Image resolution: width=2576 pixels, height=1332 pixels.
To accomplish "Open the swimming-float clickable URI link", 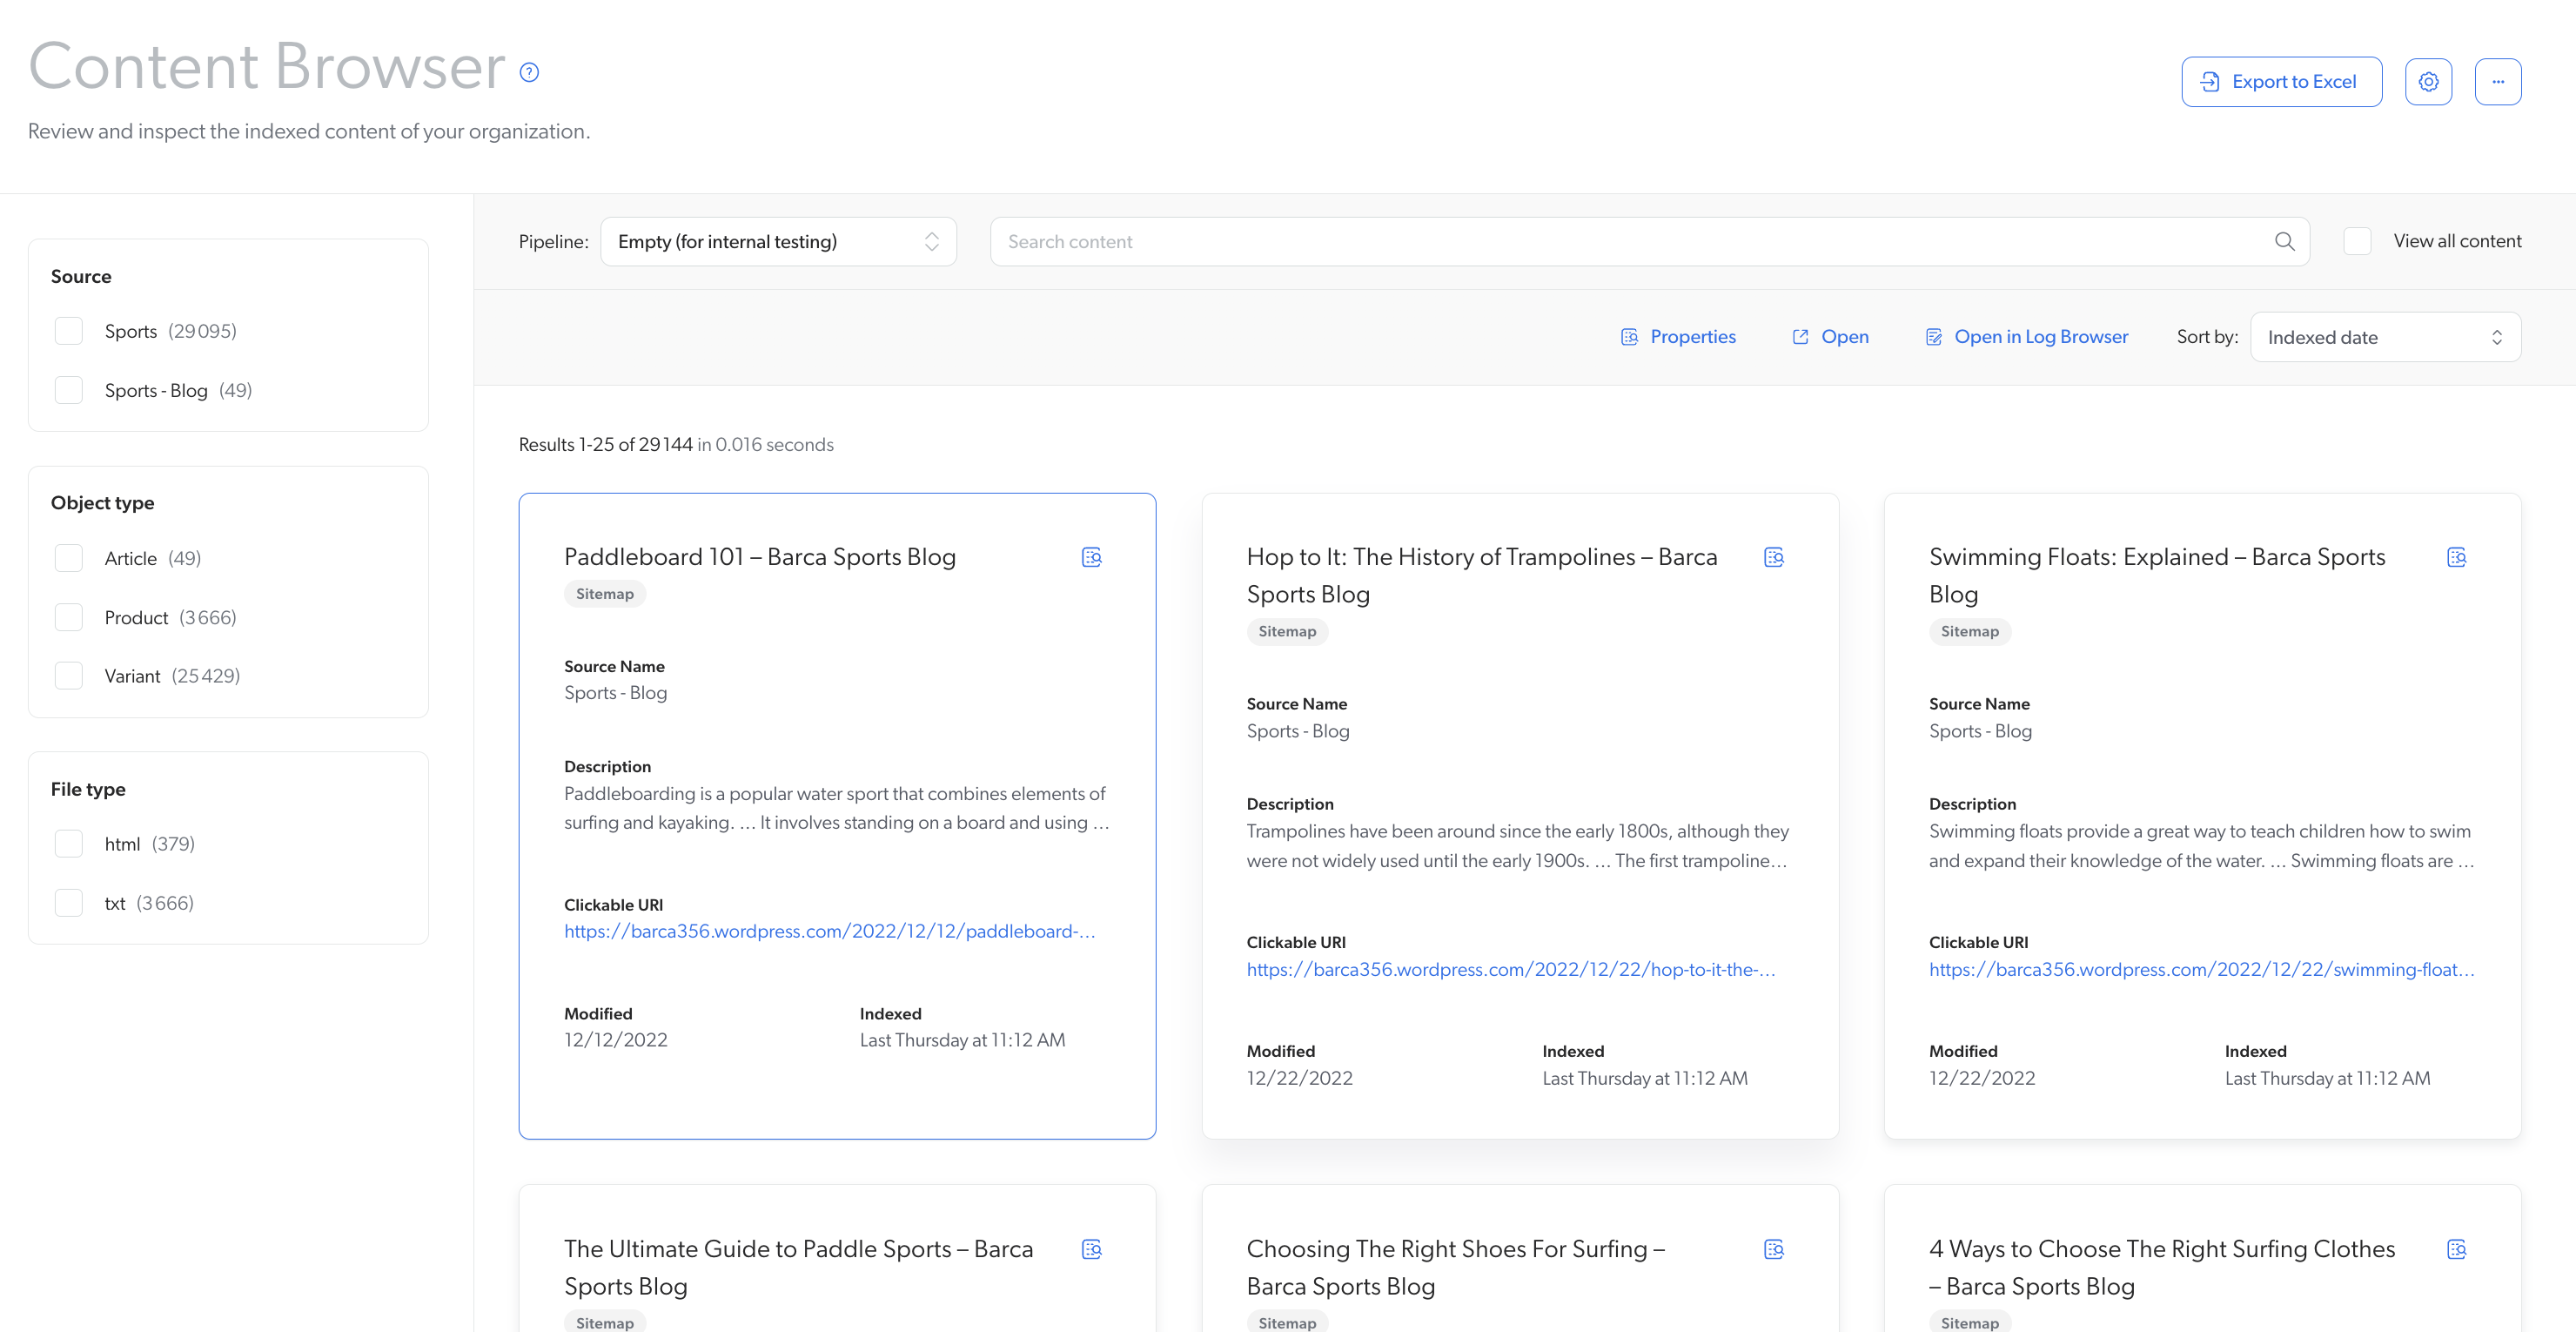I will point(2201,969).
